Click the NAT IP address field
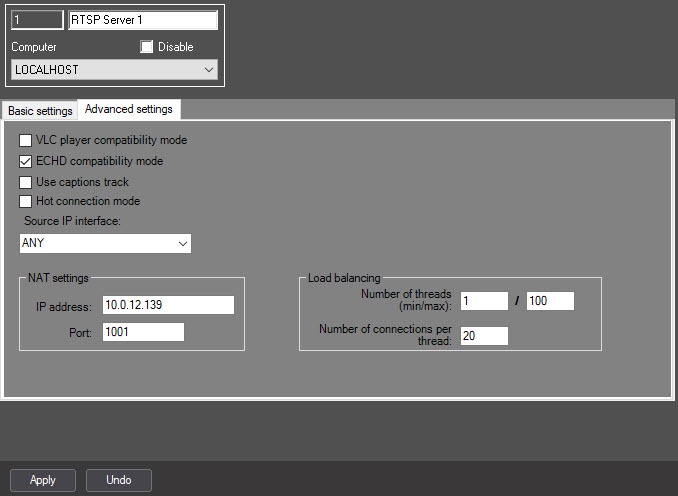This screenshot has height=496, width=678. point(167,305)
